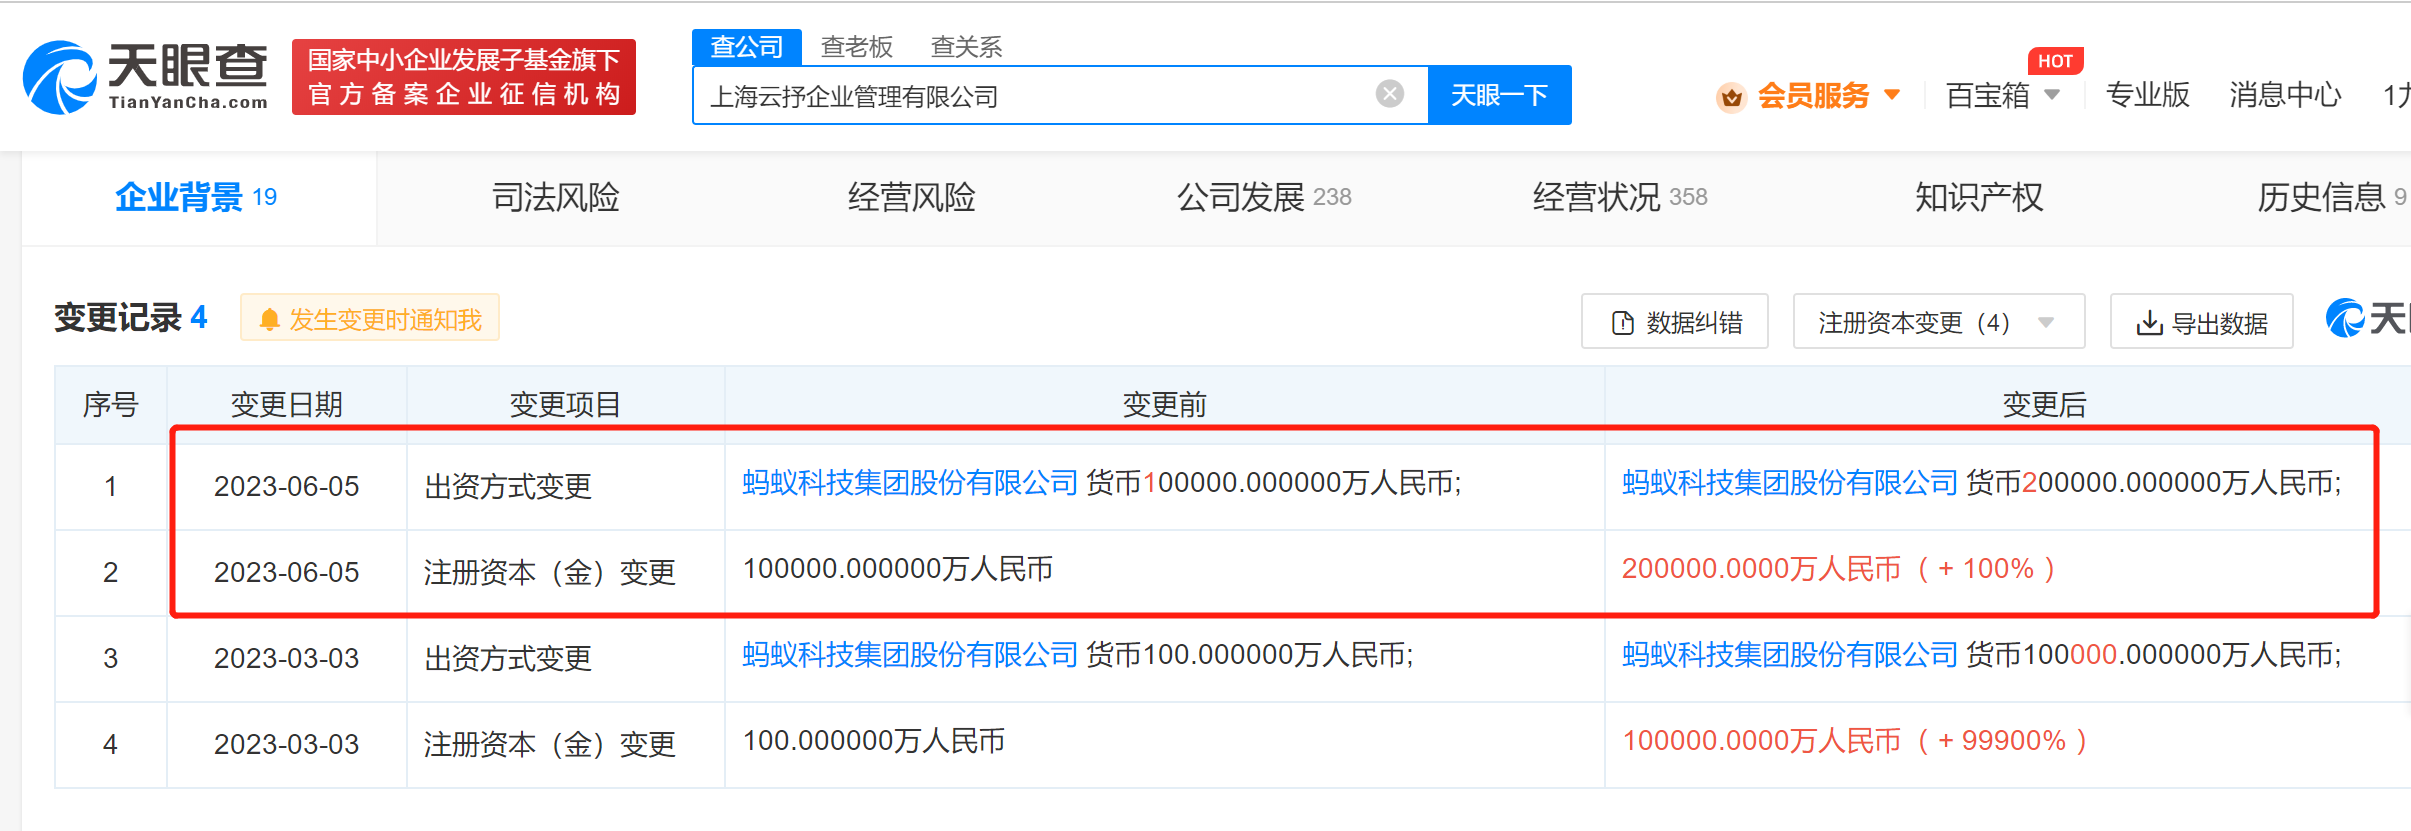Click the bell icon beside notify text
This screenshot has width=2411, height=831.
tap(269, 320)
